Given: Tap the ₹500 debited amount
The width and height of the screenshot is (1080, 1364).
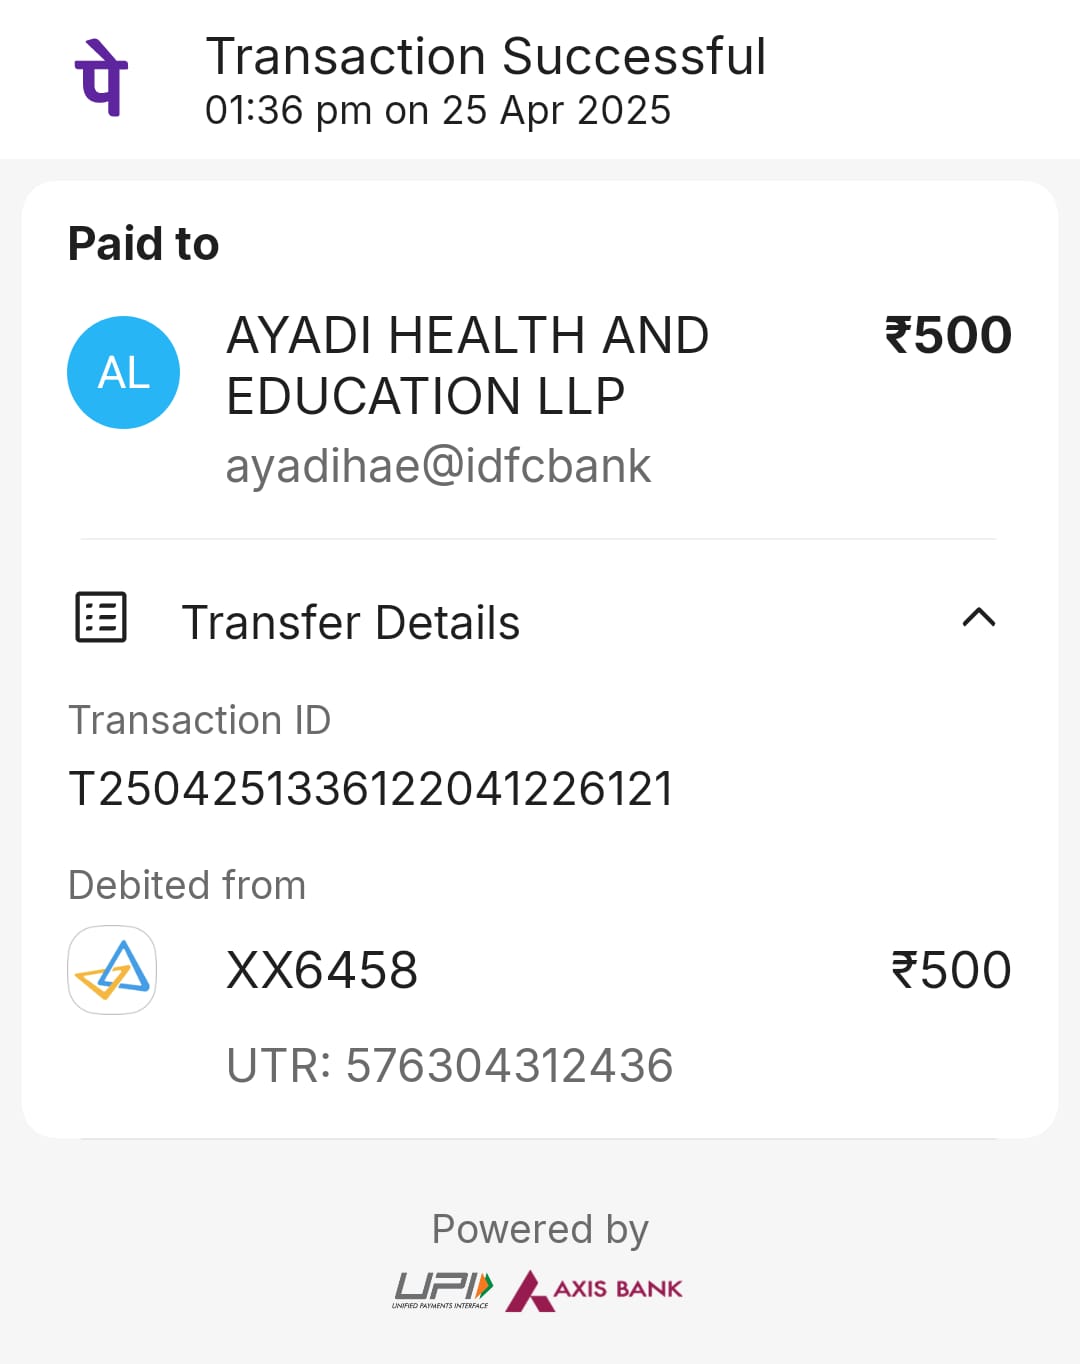Looking at the screenshot, I should (951, 970).
